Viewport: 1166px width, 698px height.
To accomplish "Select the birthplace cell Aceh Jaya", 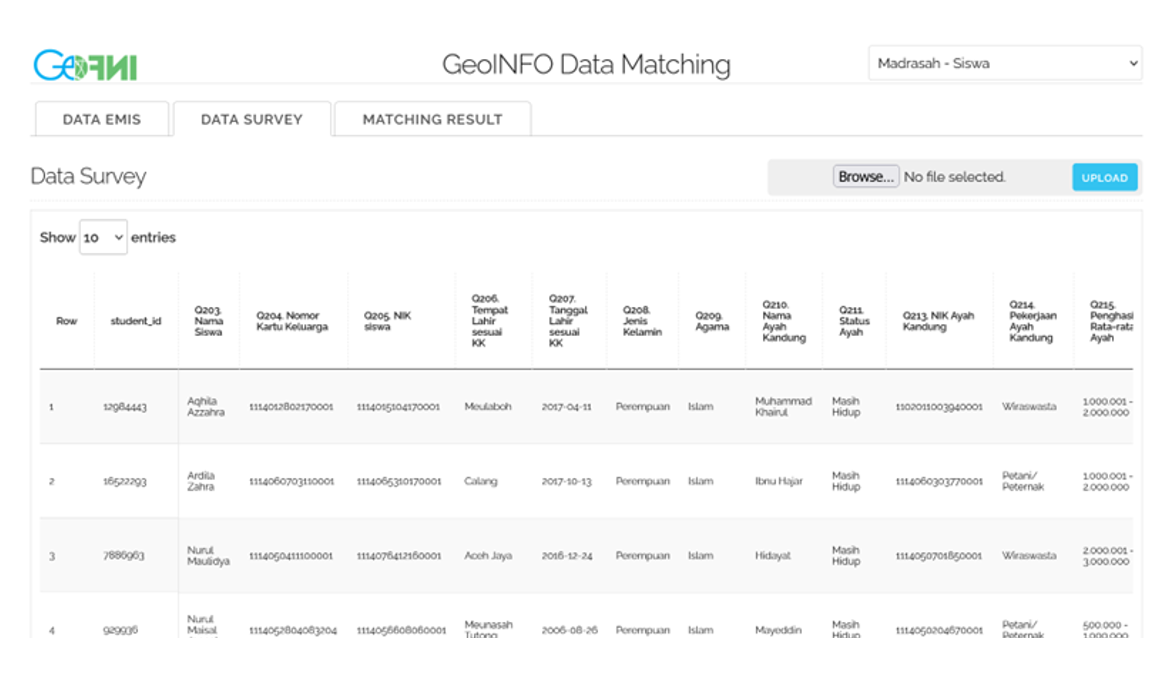I will tap(488, 555).
